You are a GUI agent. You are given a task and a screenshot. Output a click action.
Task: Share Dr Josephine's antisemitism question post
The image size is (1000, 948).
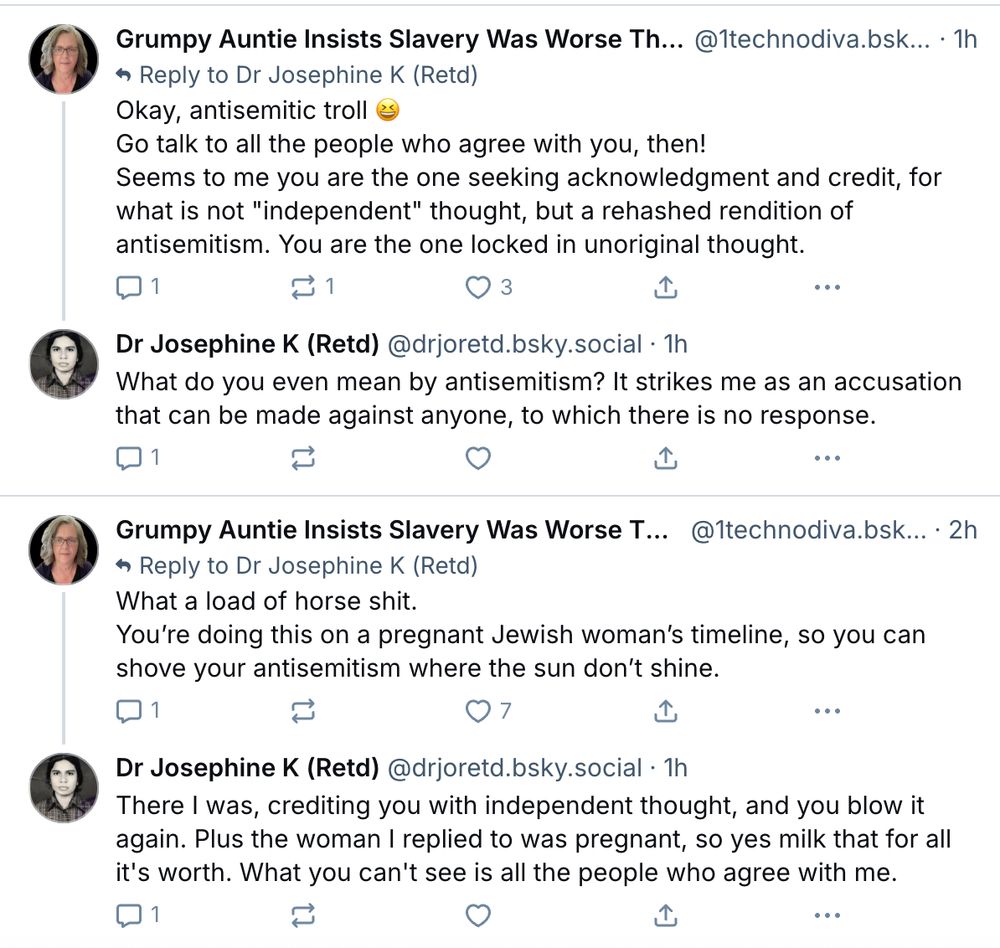(665, 457)
